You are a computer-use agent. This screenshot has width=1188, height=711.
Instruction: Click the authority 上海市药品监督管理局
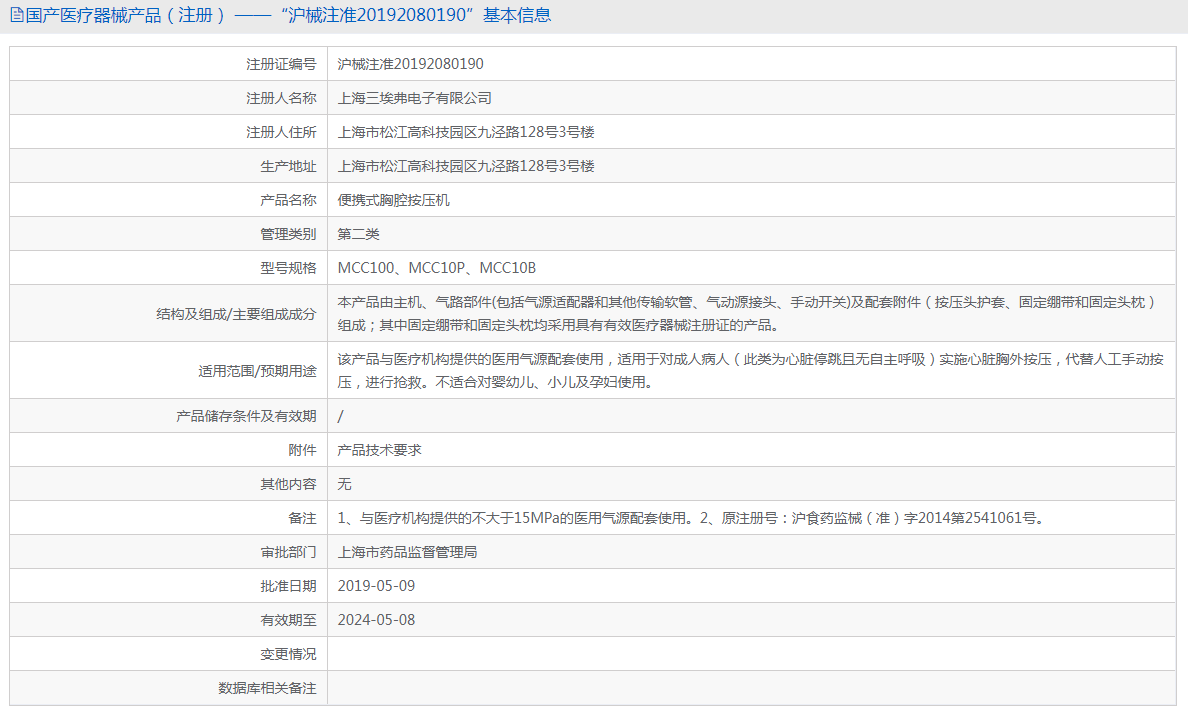point(408,553)
